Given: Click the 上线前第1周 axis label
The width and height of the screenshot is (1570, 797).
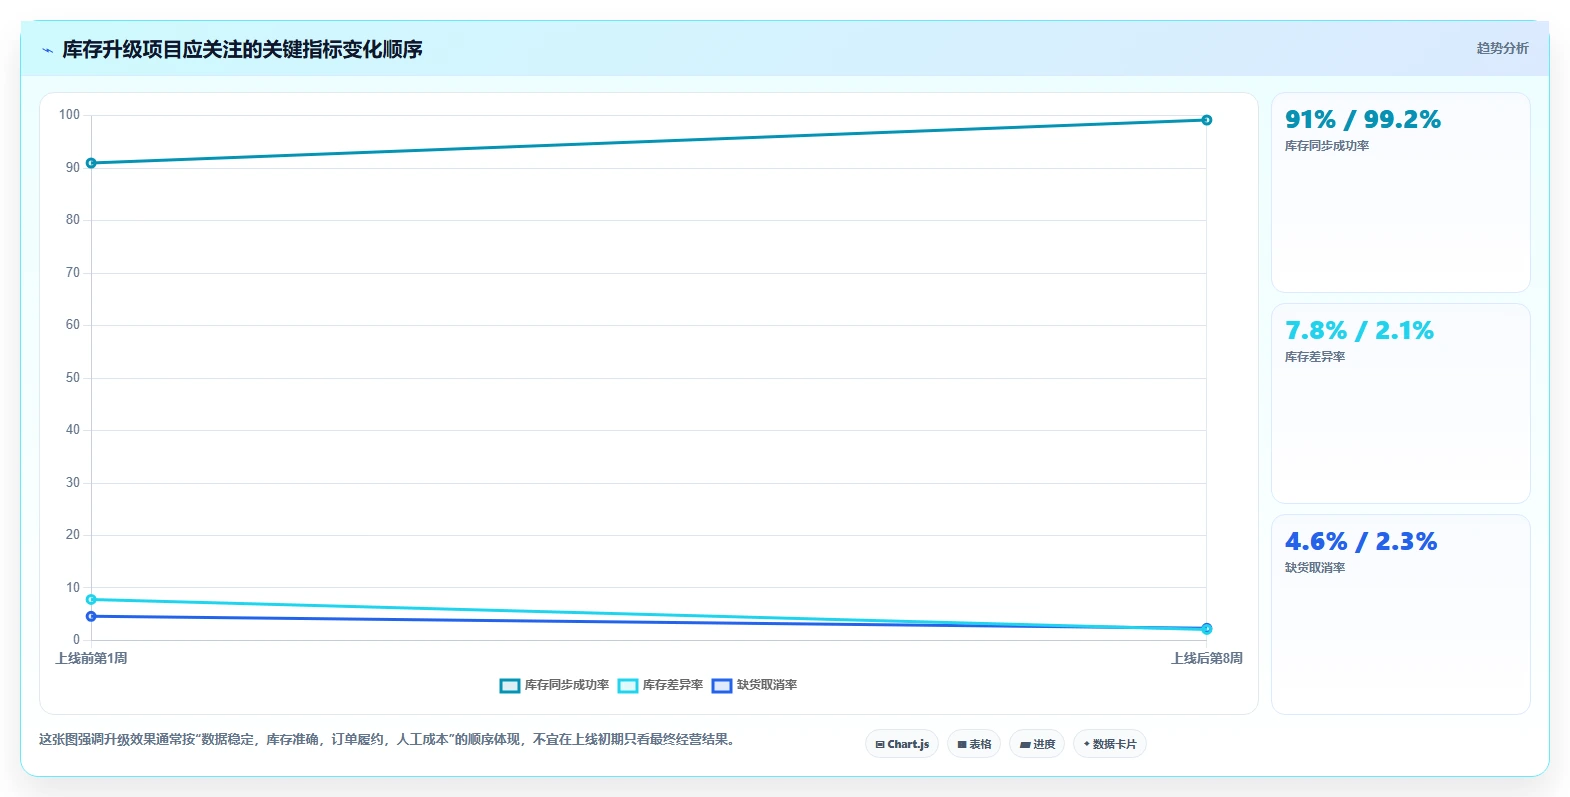Looking at the screenshot, I should (91, 658).
